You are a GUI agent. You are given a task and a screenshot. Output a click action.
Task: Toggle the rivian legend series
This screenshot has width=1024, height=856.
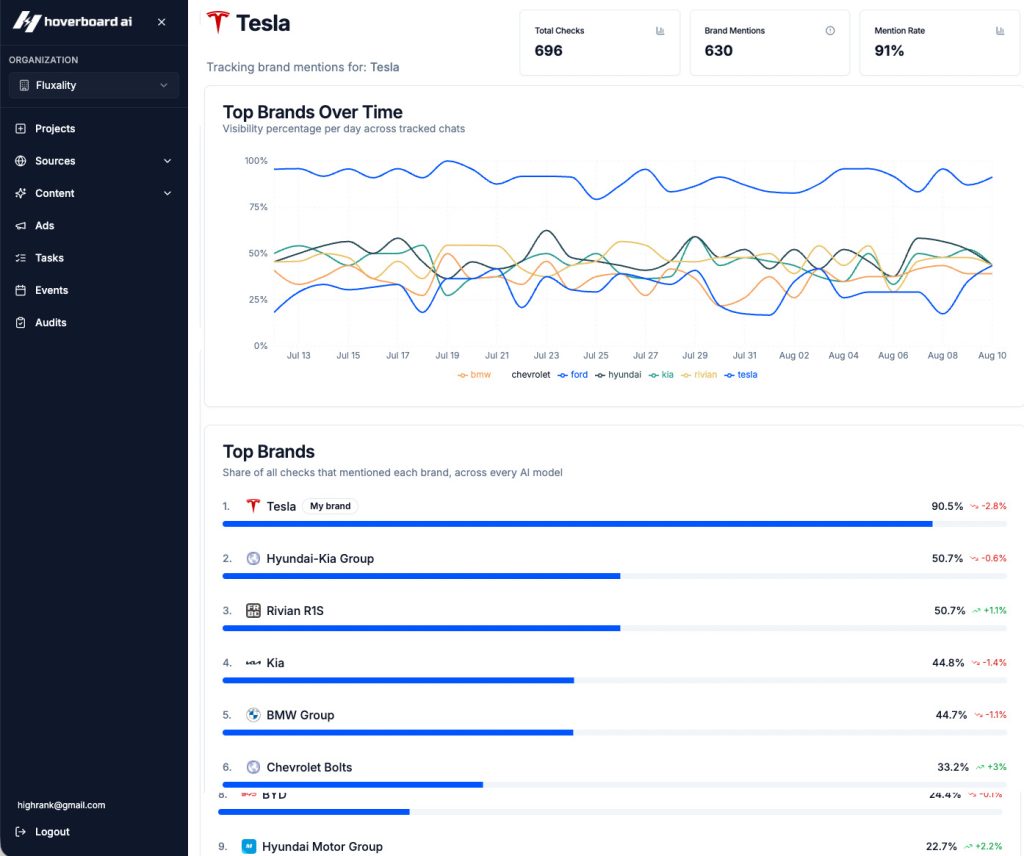pyautogui.click(x=699, y=375)
